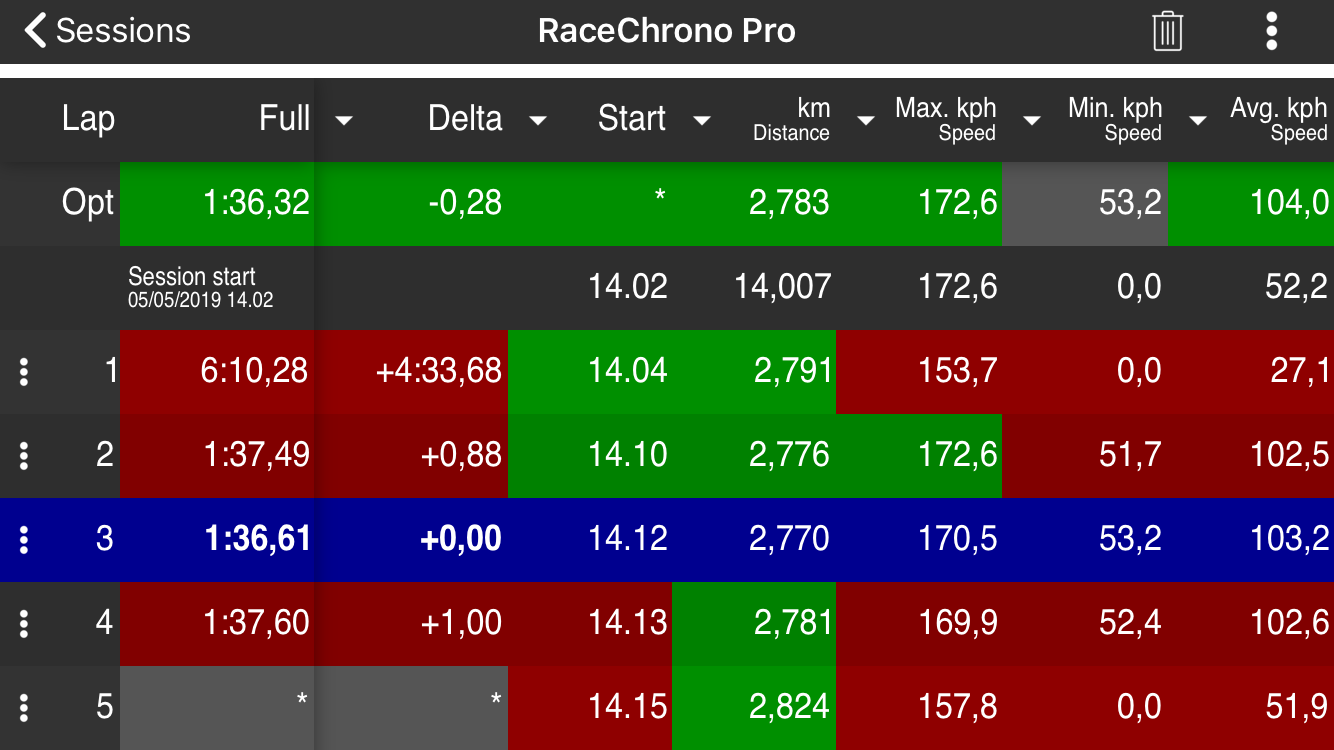The image size is (1334, 750).
Task: Open the Max. kph Speed column dropdown
Action: tap(1032, 120)
